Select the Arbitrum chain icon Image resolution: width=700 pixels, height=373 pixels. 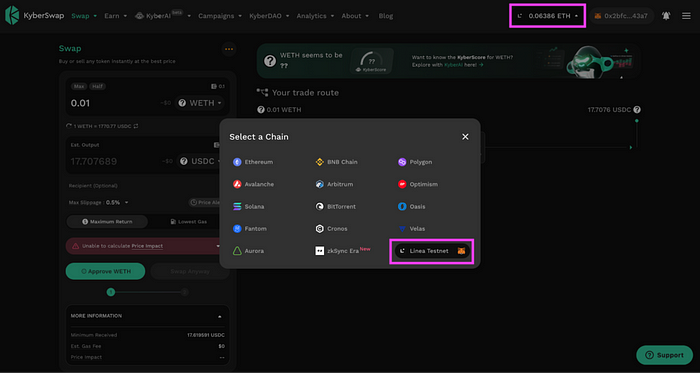pyautogui.click(x=320, y=184)
